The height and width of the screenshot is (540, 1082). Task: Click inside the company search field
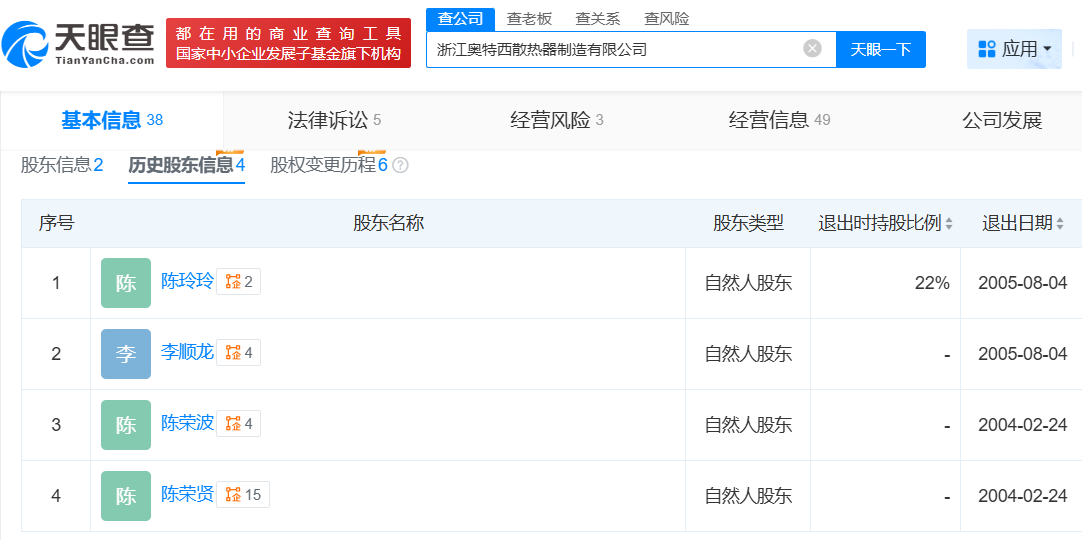point(615,49)
